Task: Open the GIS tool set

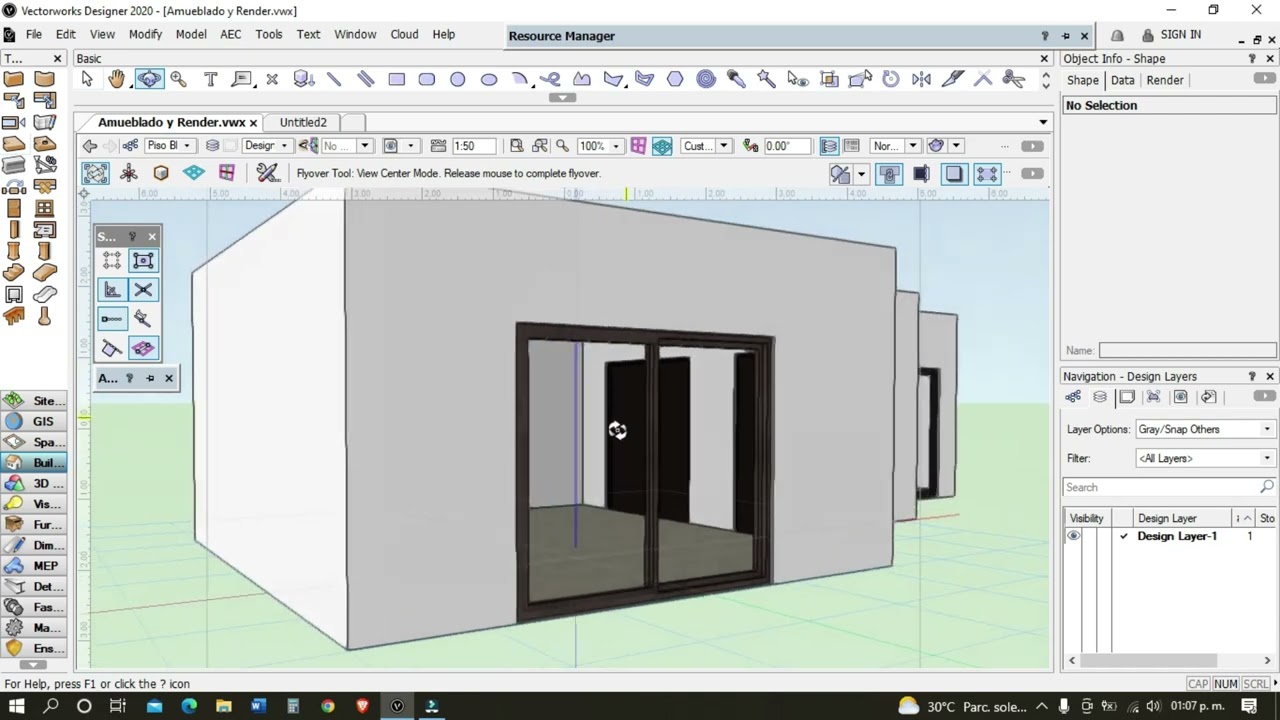Action: tap(34, 421)
